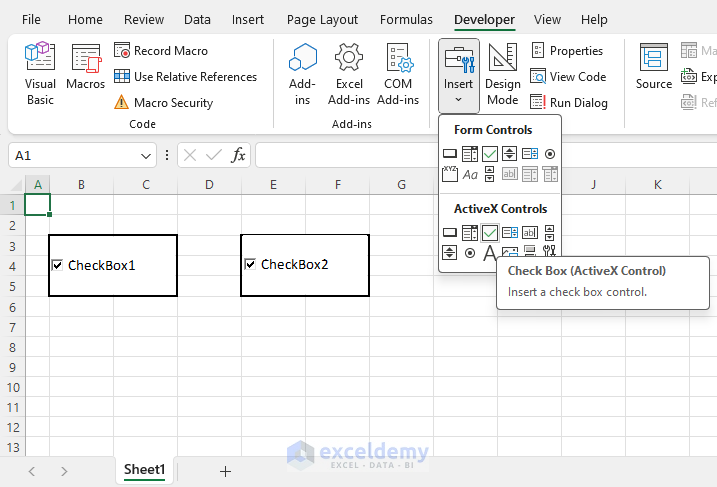This screenshot has width=717, height=487.
Task: Insert a Form Controls Check Box
Action: [x=490, y=154]
